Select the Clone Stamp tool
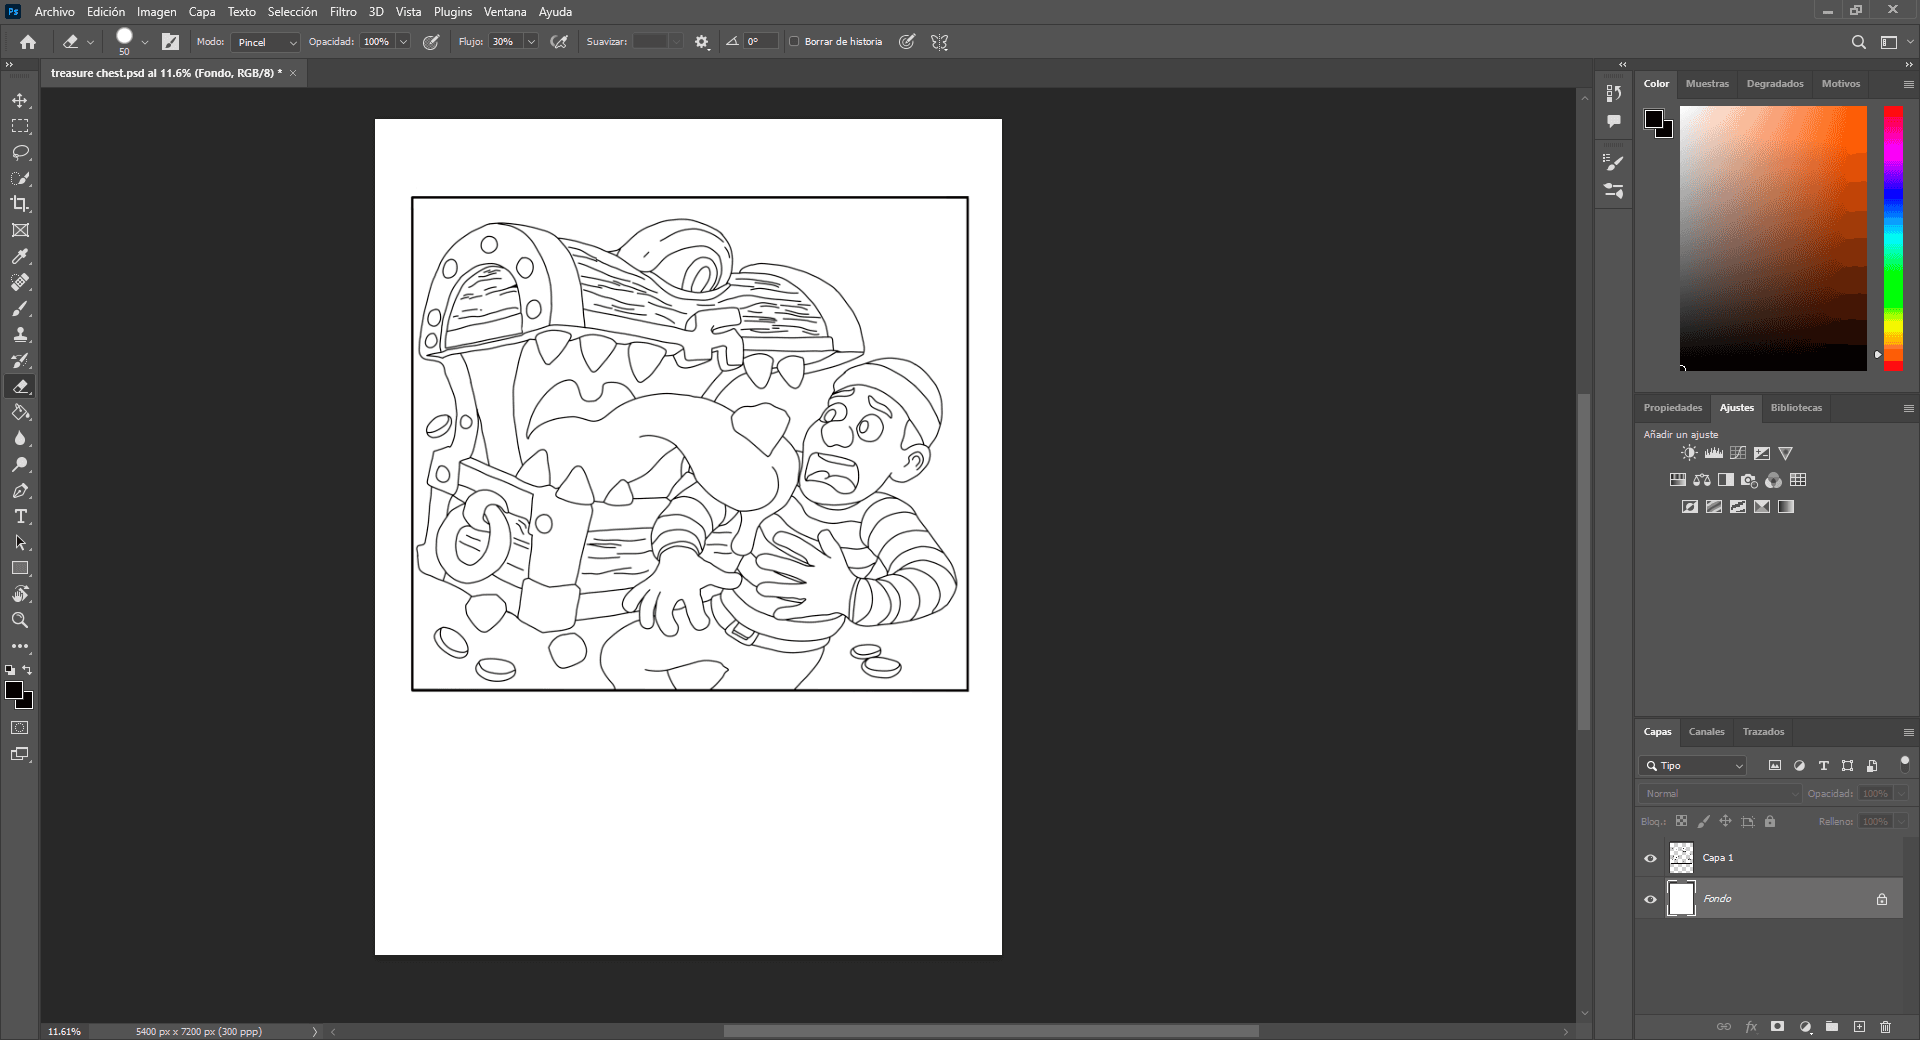This screenshot has width=1920, height=1040. 20,335
